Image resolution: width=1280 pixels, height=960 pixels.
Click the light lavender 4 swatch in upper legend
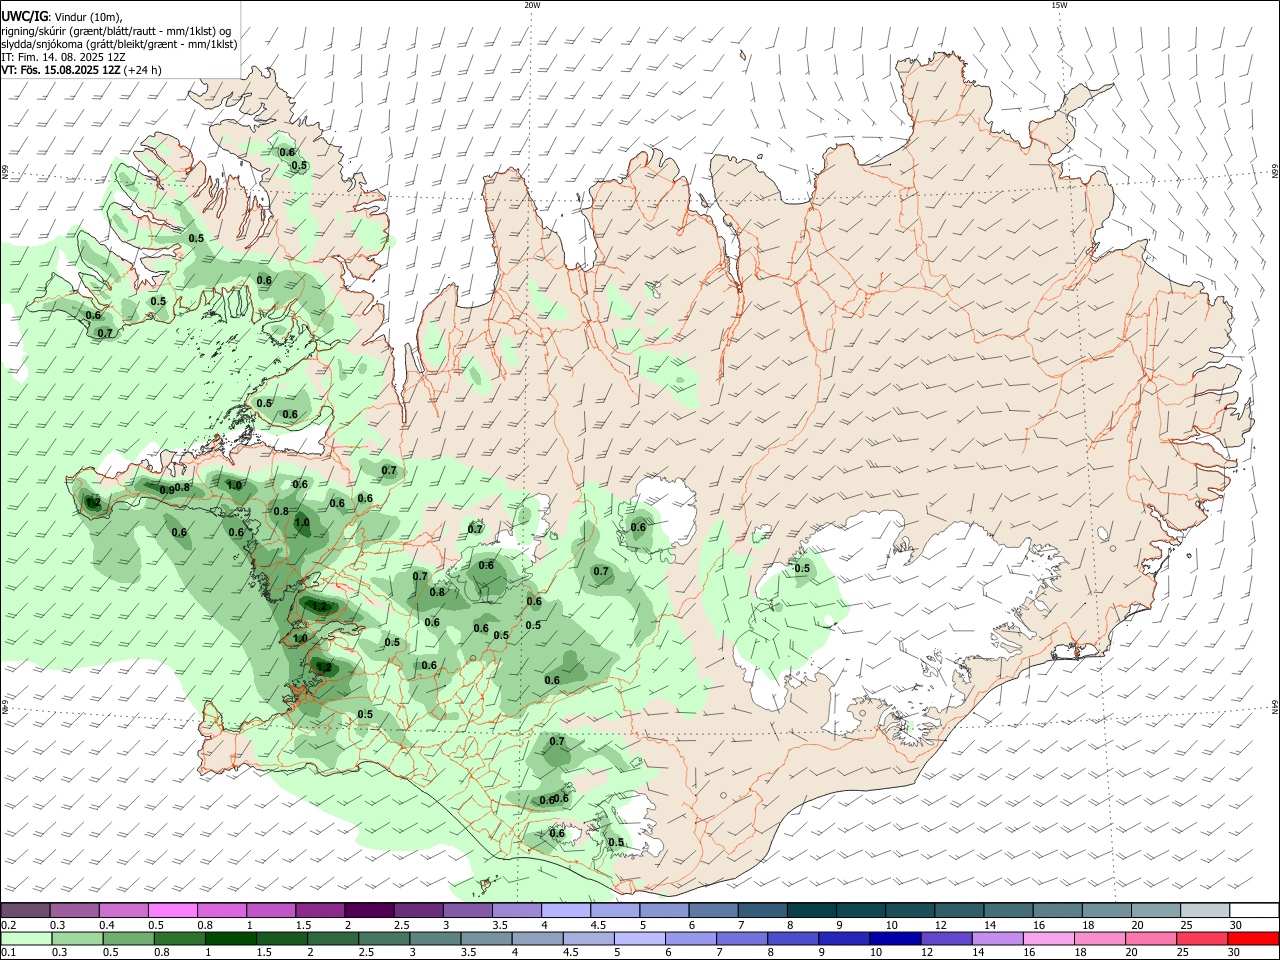coord(566,910)
